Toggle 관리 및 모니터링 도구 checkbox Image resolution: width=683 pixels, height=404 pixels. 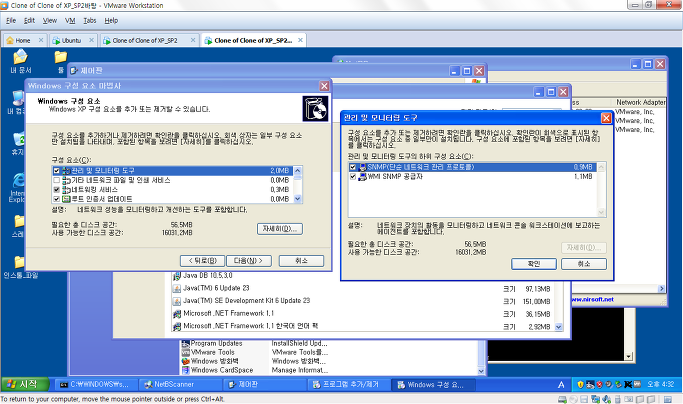click(56, 170)
